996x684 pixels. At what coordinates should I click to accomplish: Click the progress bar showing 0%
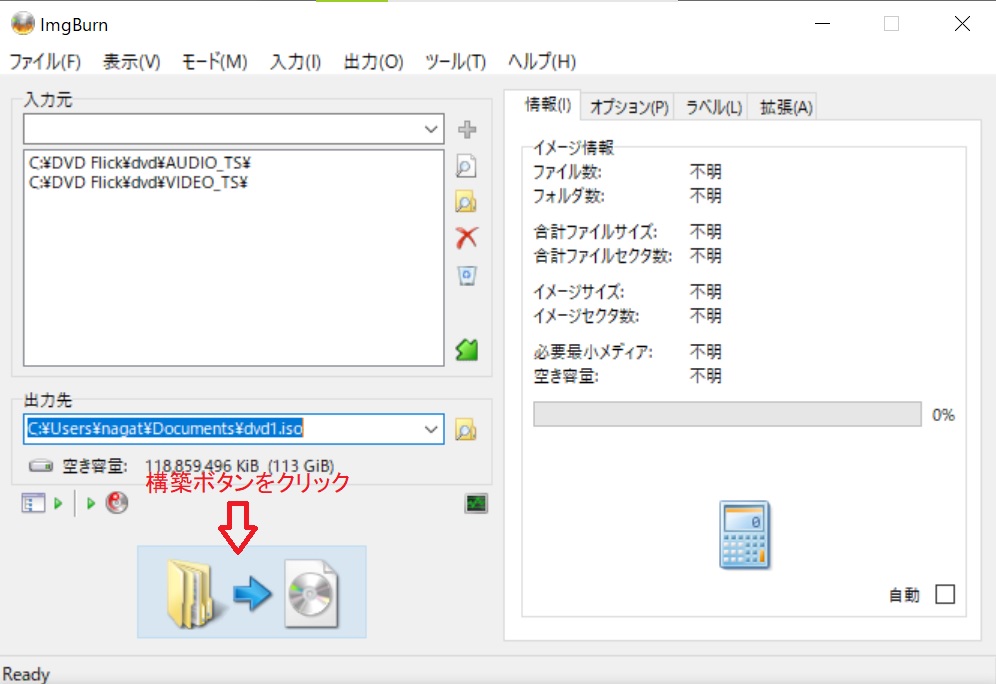[x=729, y=414]
